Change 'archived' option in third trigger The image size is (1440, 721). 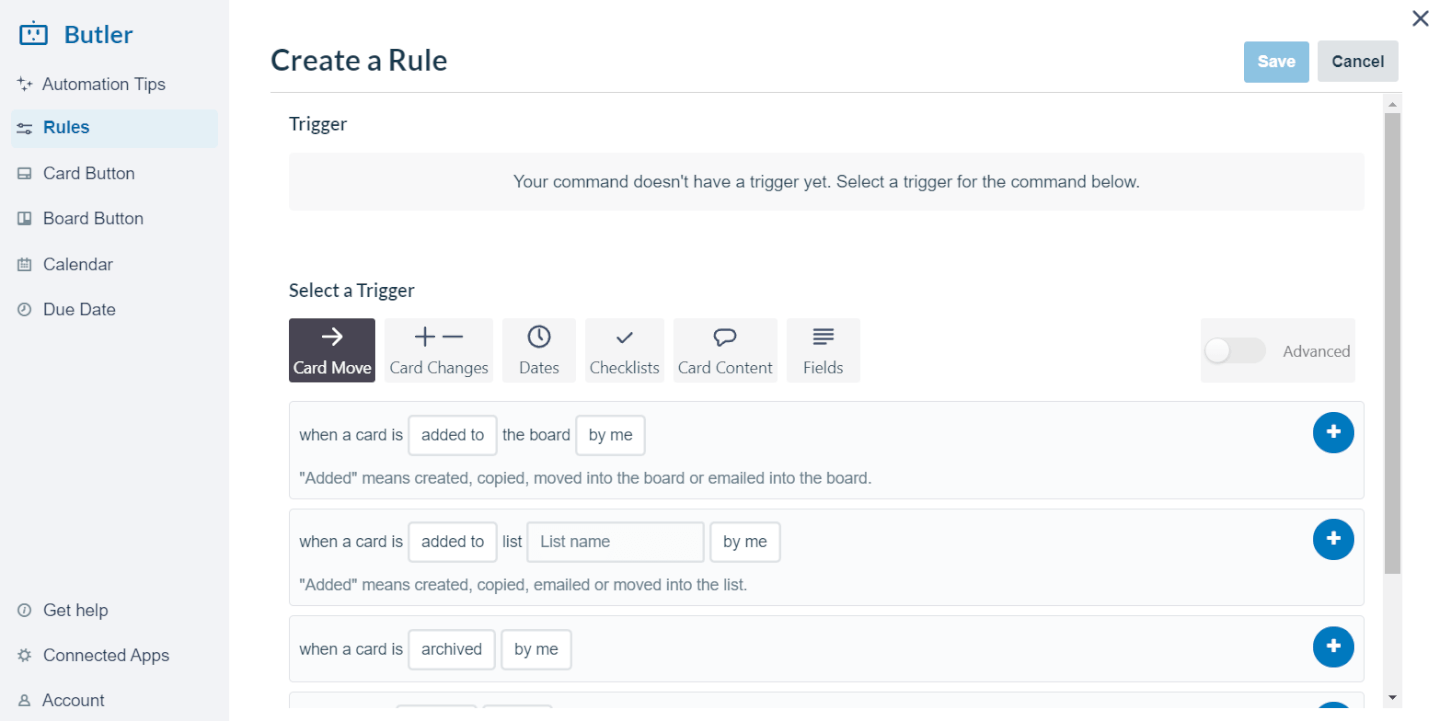click(451, 649)
